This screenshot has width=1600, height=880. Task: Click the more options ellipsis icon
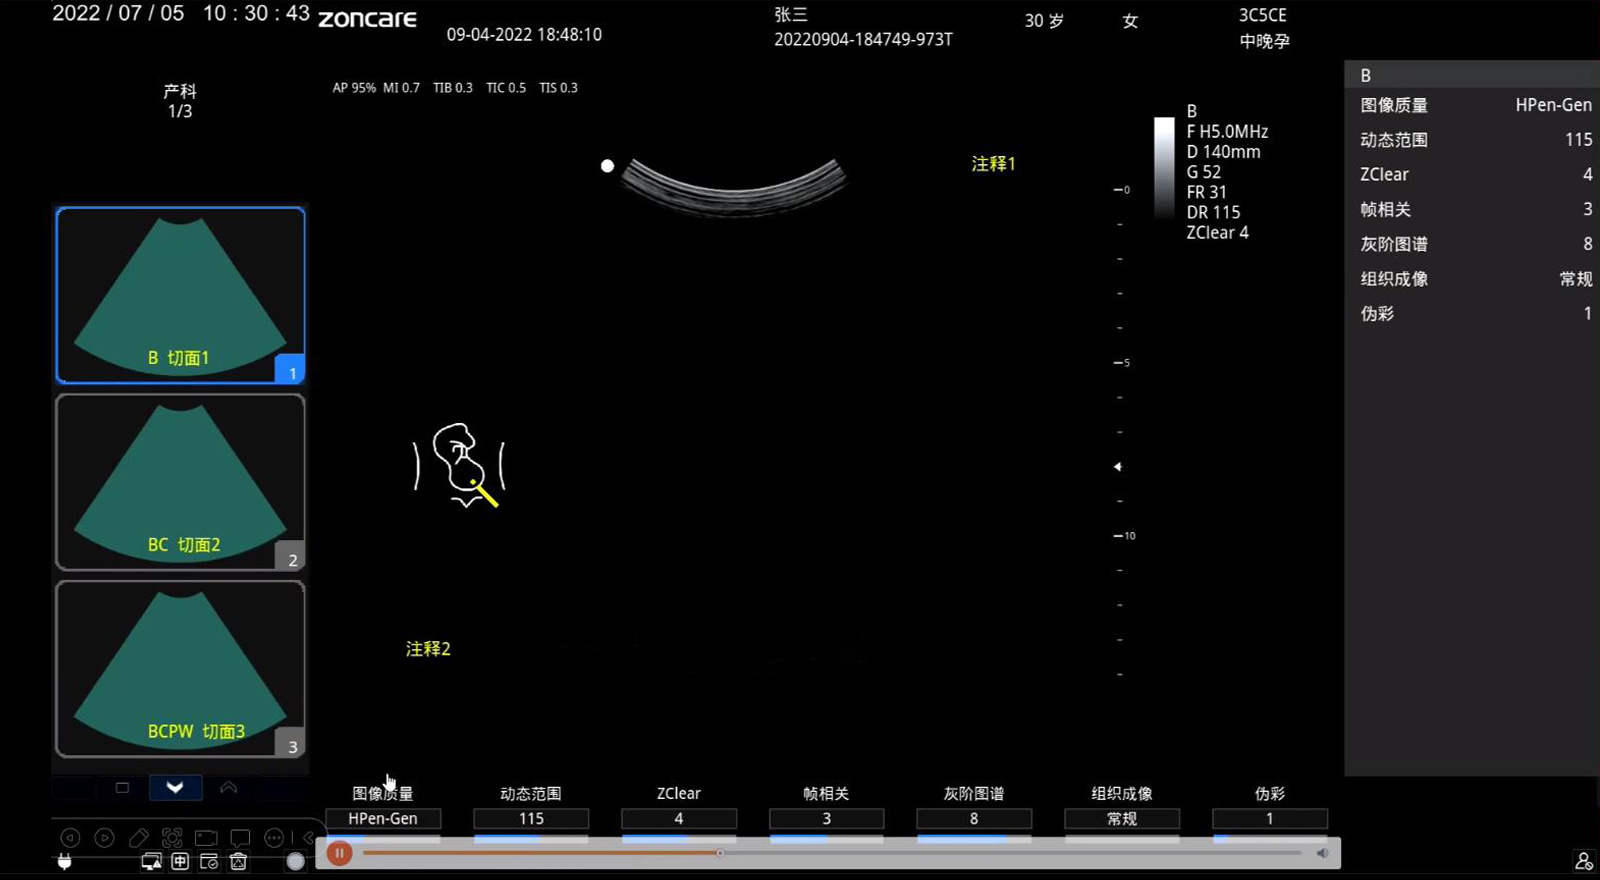[x=274, y=838]
